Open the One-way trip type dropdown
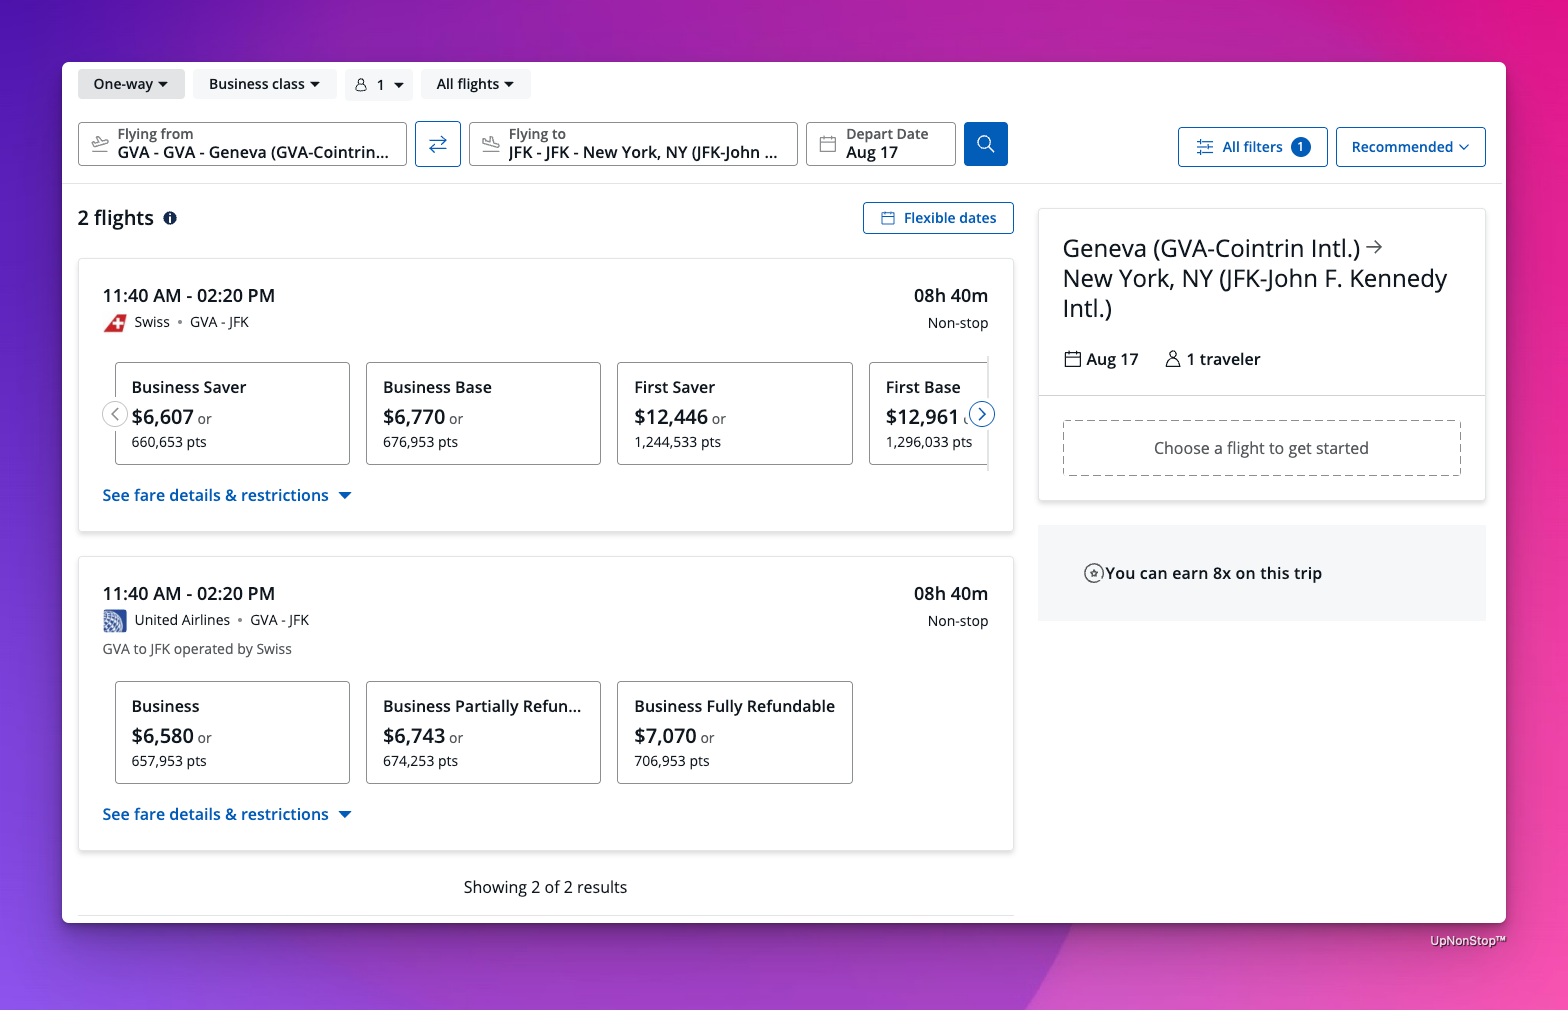 click(131, 84)
